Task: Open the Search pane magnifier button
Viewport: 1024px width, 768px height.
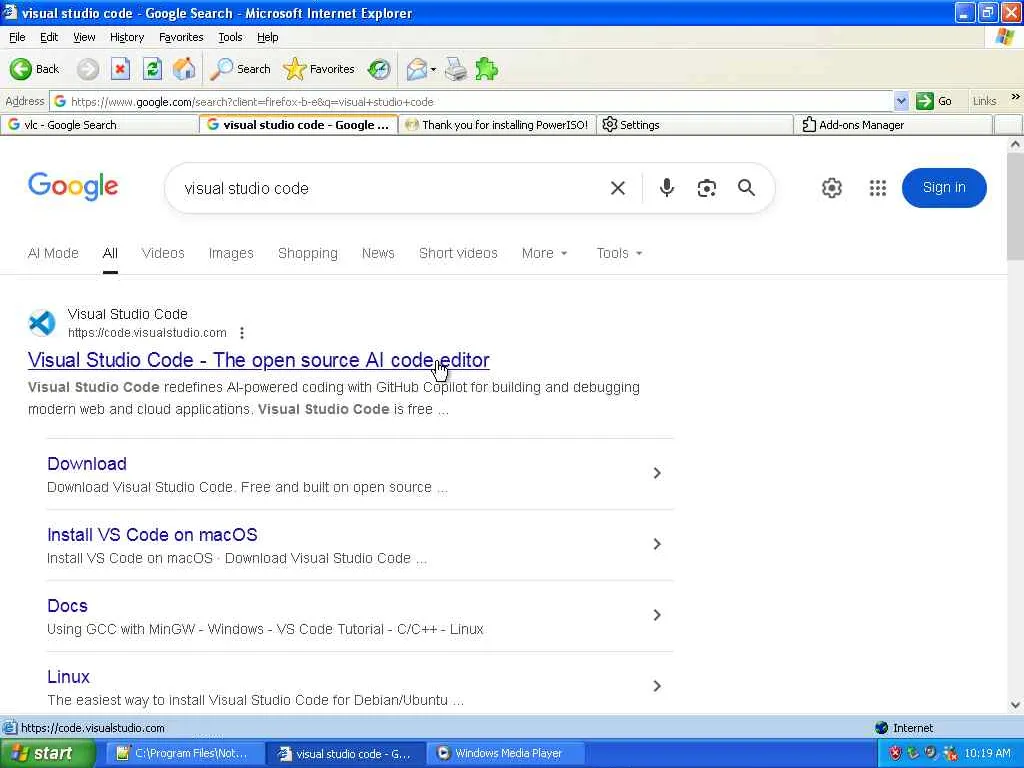Action: (240, 69)
